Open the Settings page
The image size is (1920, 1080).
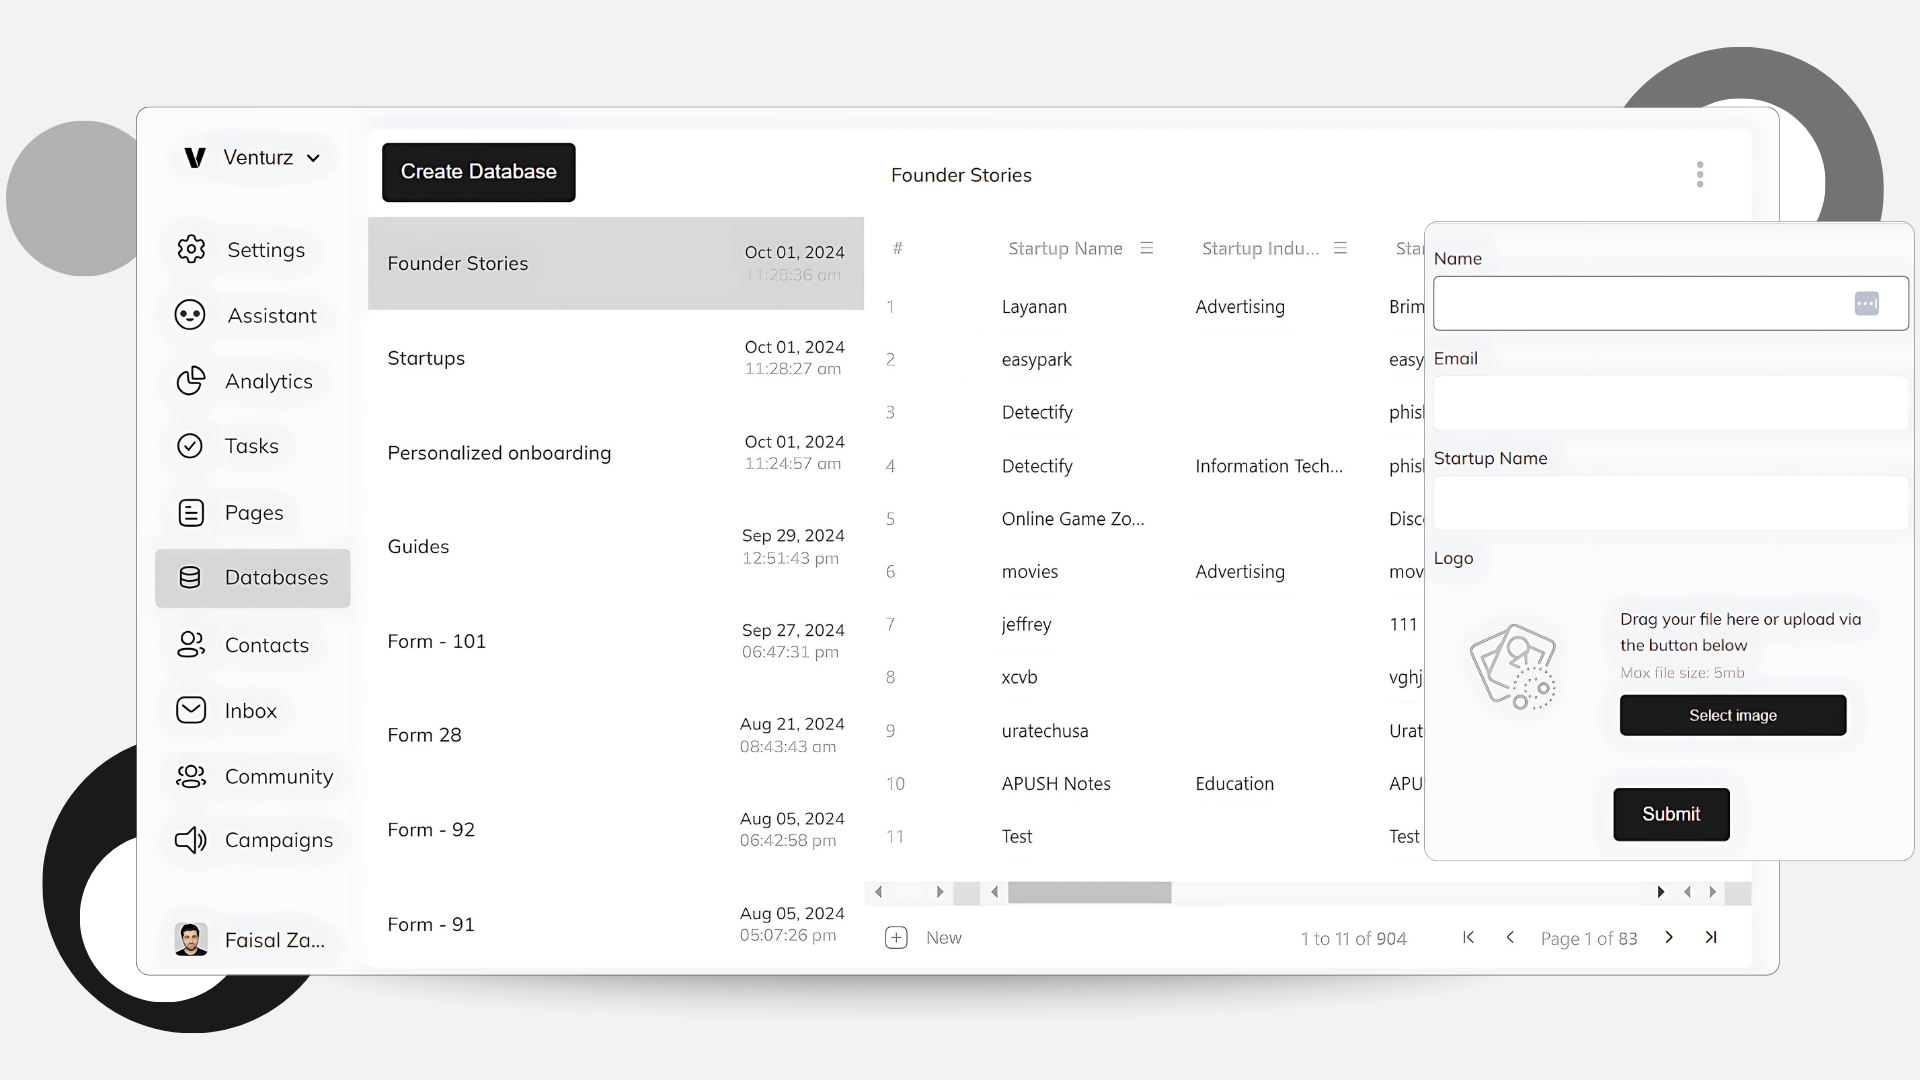click(x=264, y=249)
